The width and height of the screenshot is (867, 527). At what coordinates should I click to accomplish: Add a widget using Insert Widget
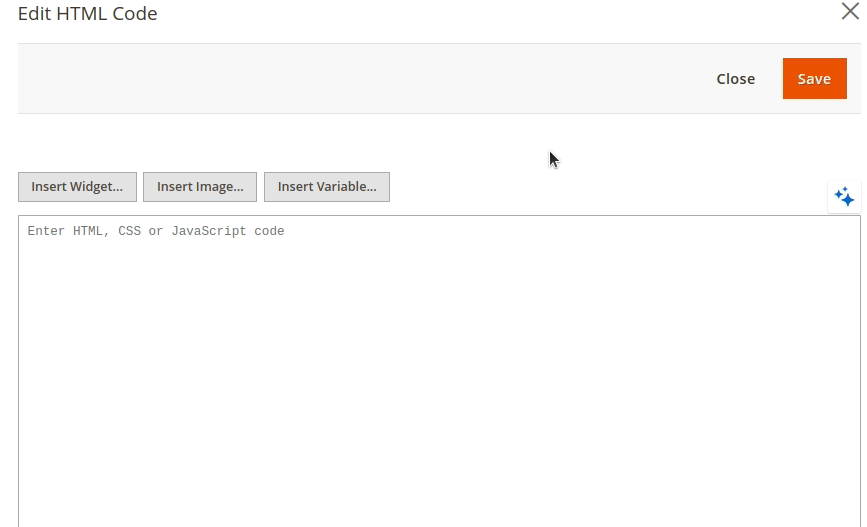click(x=77, y=187)
